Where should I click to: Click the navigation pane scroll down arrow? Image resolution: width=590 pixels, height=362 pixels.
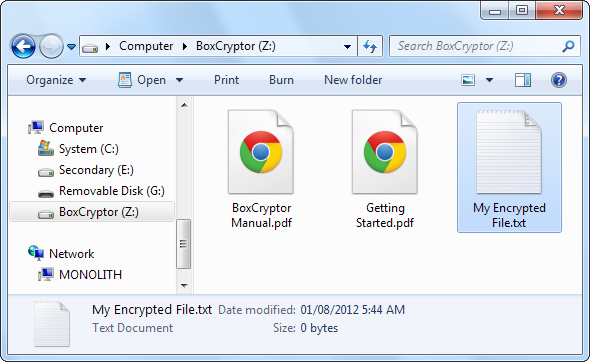click(x=184, y=286)
